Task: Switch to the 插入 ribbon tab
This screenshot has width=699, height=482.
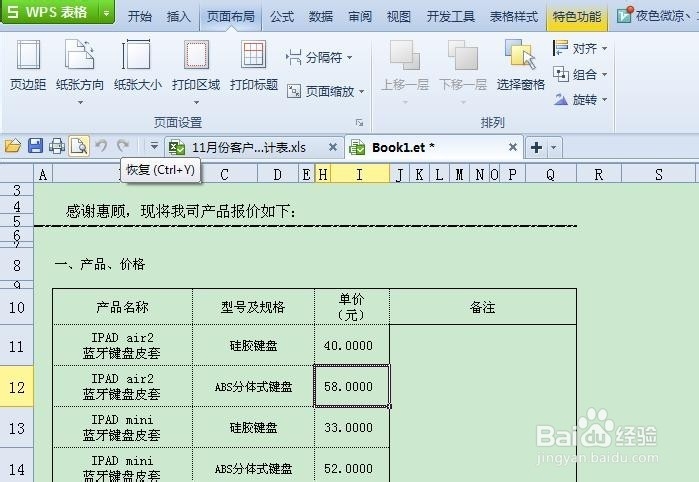Action: pyautogui.click(x=178, y=16)
